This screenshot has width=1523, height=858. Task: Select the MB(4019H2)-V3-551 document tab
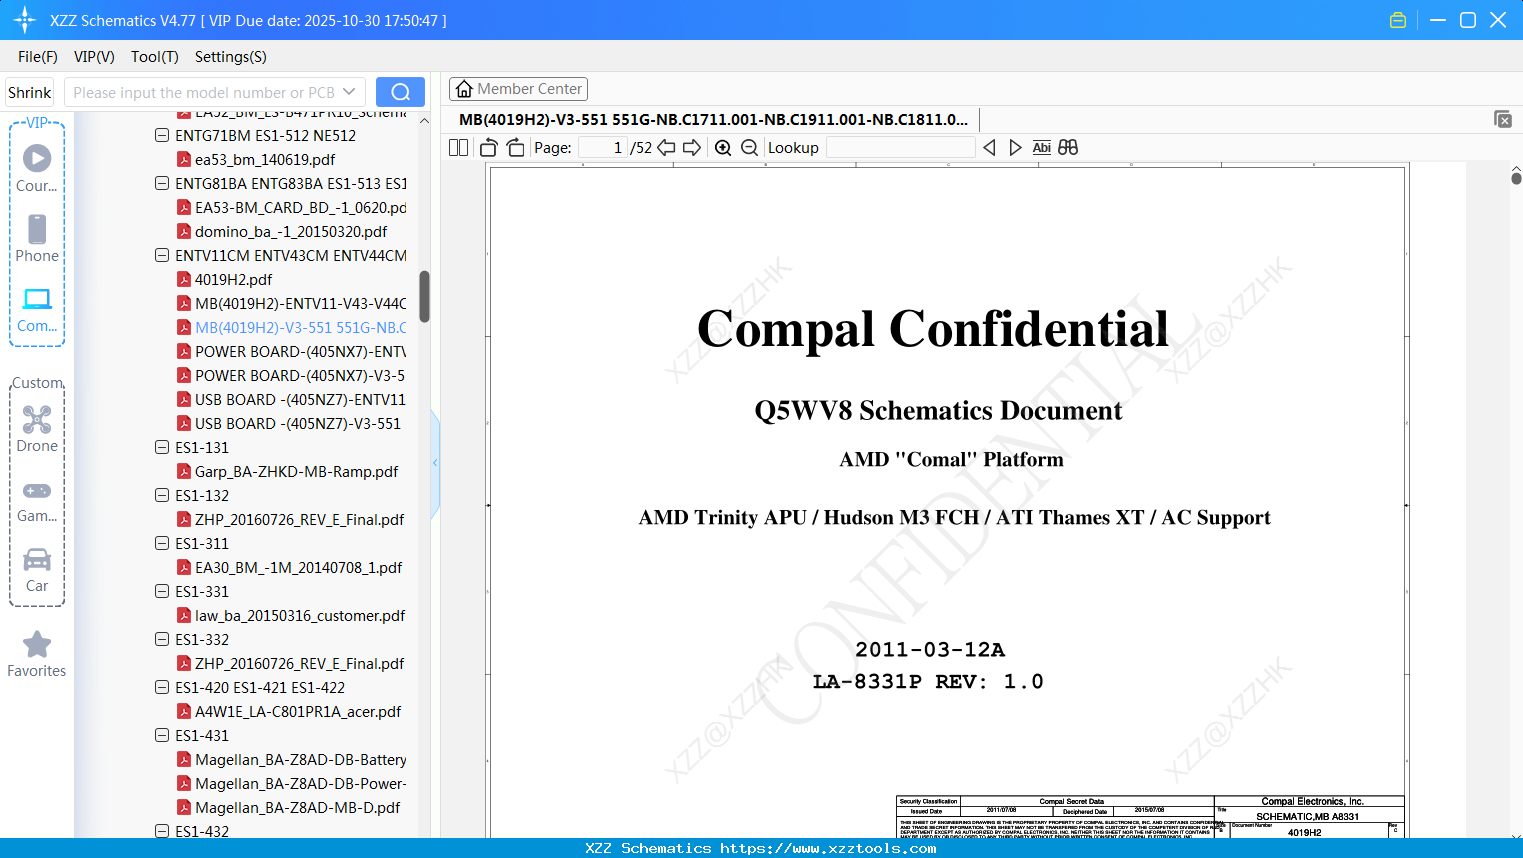713,120
